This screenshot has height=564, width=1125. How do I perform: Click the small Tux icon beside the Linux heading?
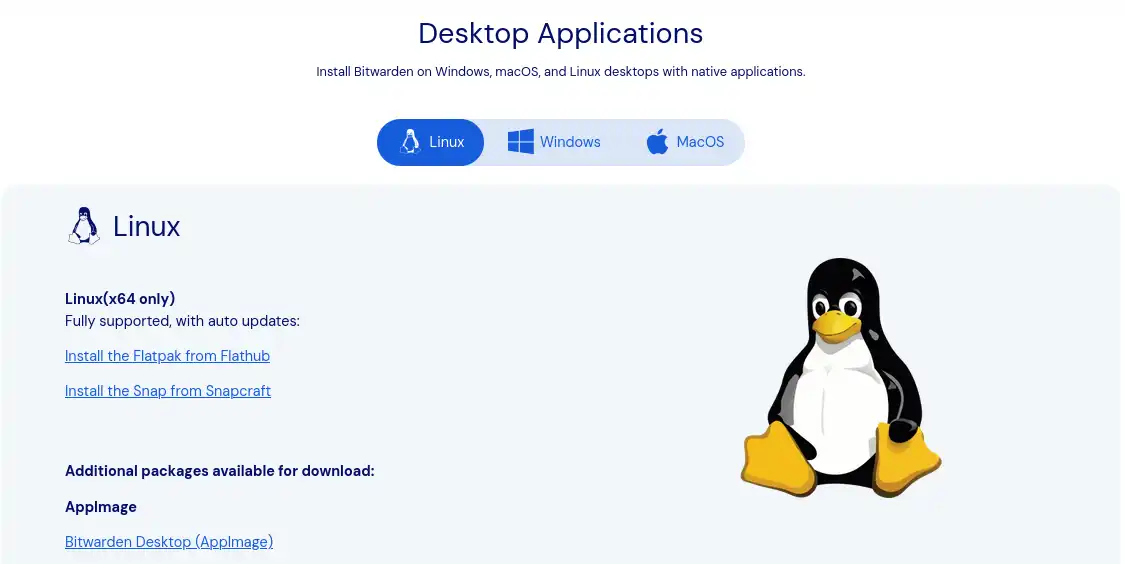84,226
